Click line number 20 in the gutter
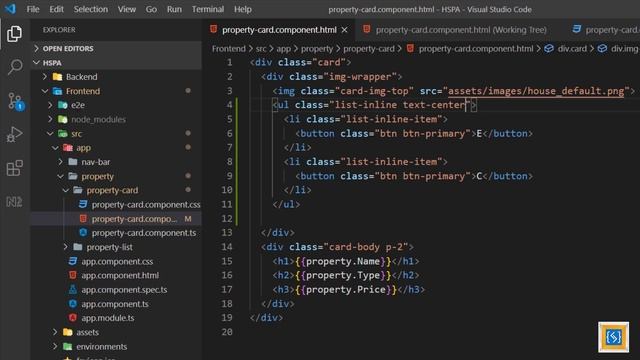 [227, 332]
